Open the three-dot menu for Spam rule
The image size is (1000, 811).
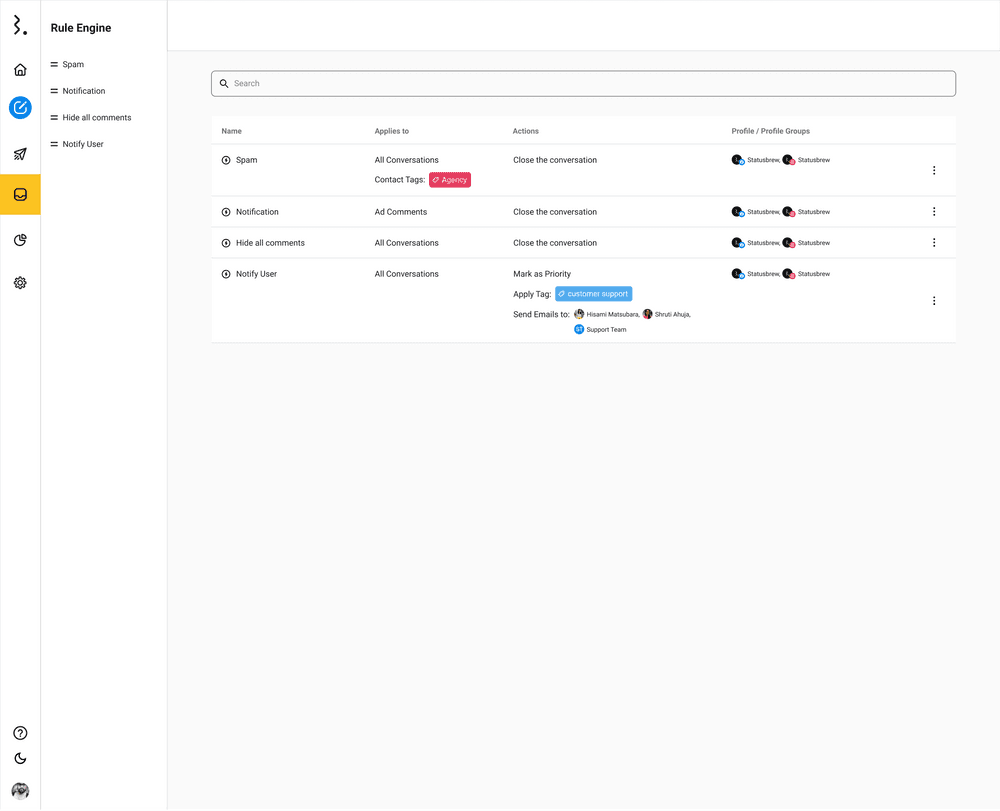pyautogui.click(x=934, y=170)
